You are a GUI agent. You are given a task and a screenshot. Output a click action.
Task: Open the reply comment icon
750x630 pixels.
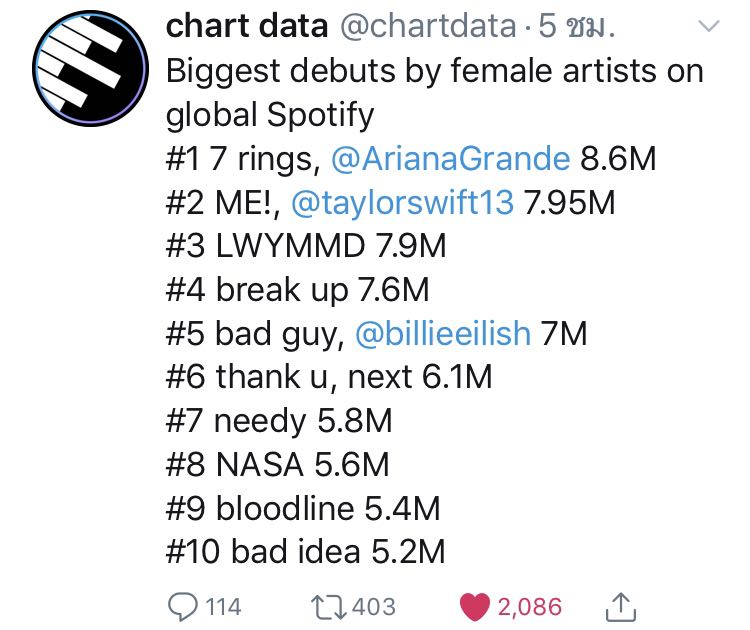[182, 607]
